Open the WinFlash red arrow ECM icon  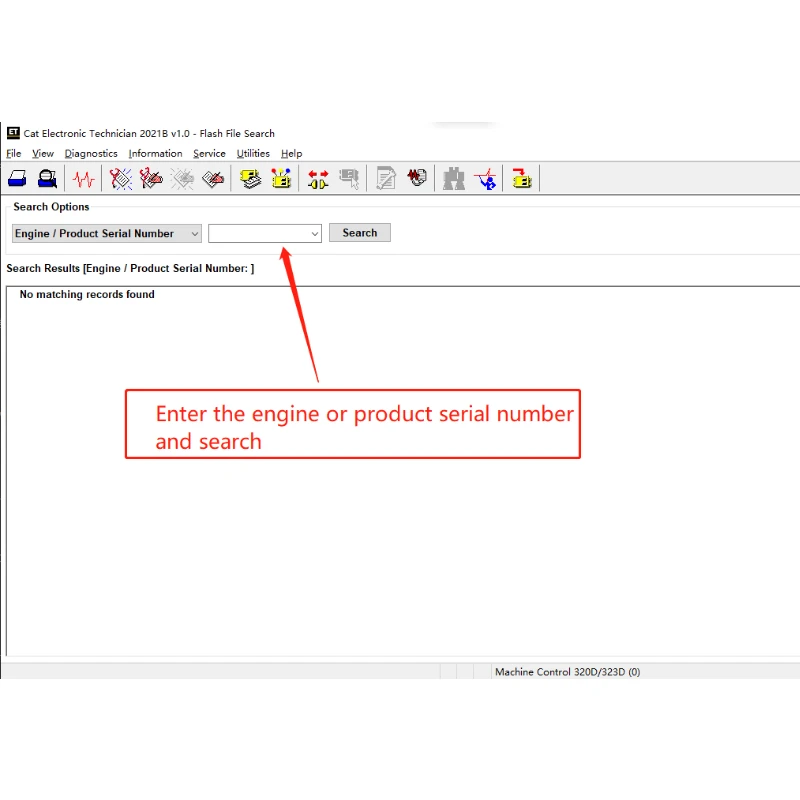pyautogui.click(x=521, y=179)
